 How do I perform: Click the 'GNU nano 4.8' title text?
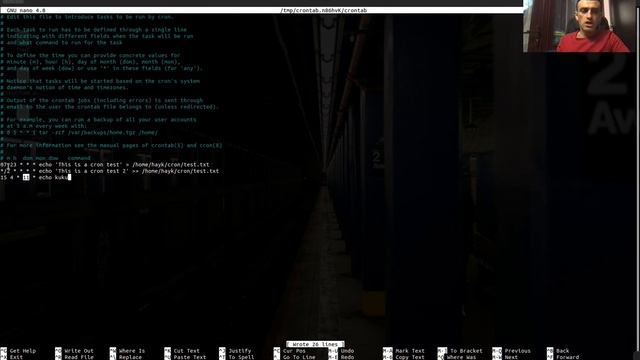26,10
